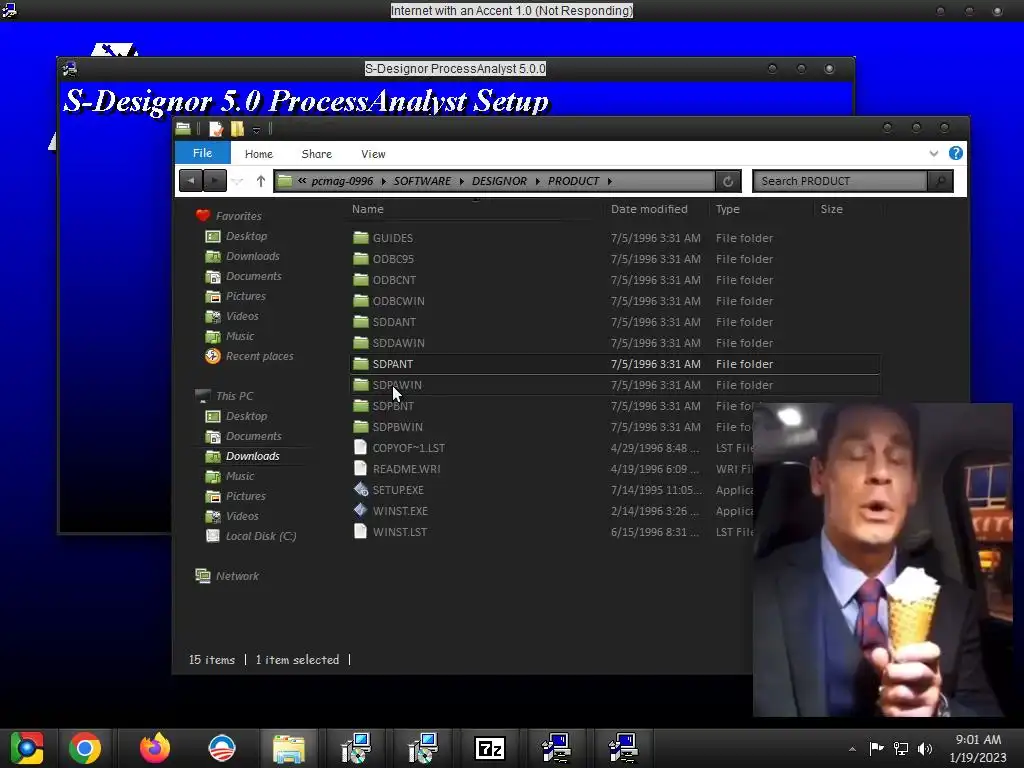Switch to the Share ribbon tab
1024x768 pixels.
pyautogui.click(x=317, y=153)
